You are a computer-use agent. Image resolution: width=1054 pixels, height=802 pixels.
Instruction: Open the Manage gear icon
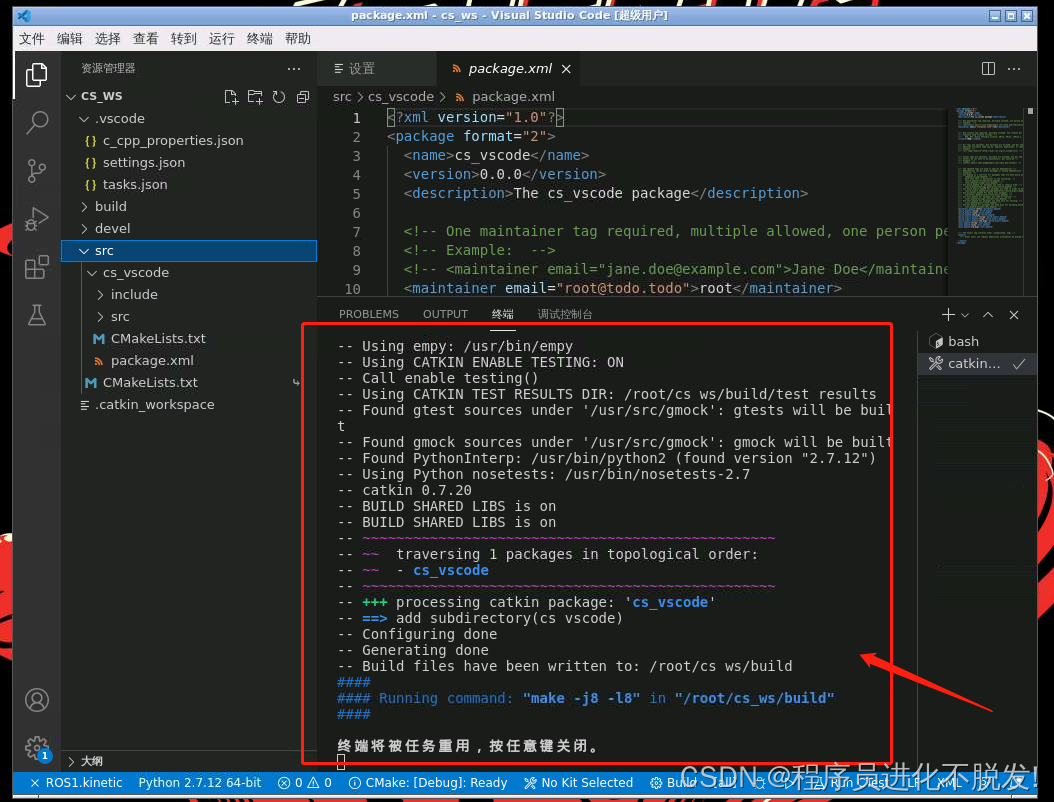36,748
